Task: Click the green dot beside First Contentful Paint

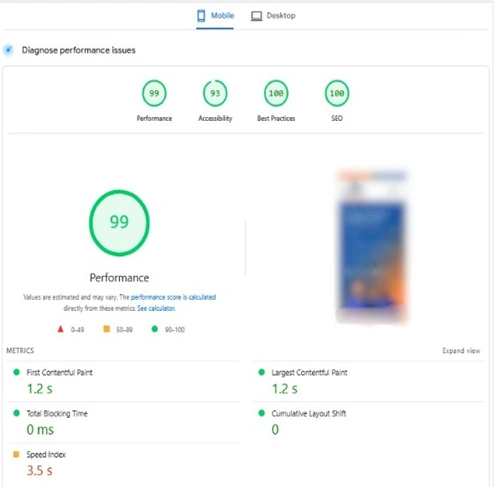Action: [16, 372]
